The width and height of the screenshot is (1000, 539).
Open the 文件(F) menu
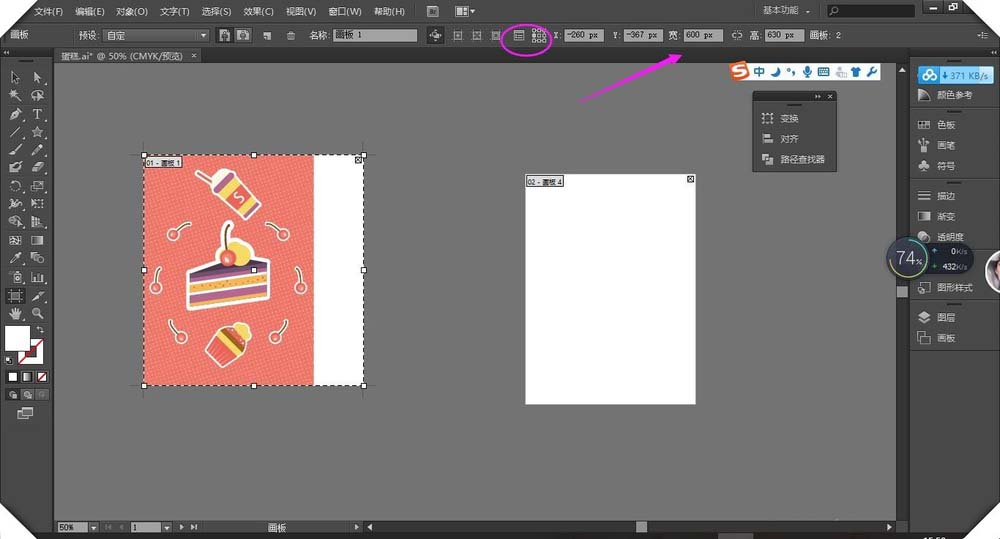(48, 11)
